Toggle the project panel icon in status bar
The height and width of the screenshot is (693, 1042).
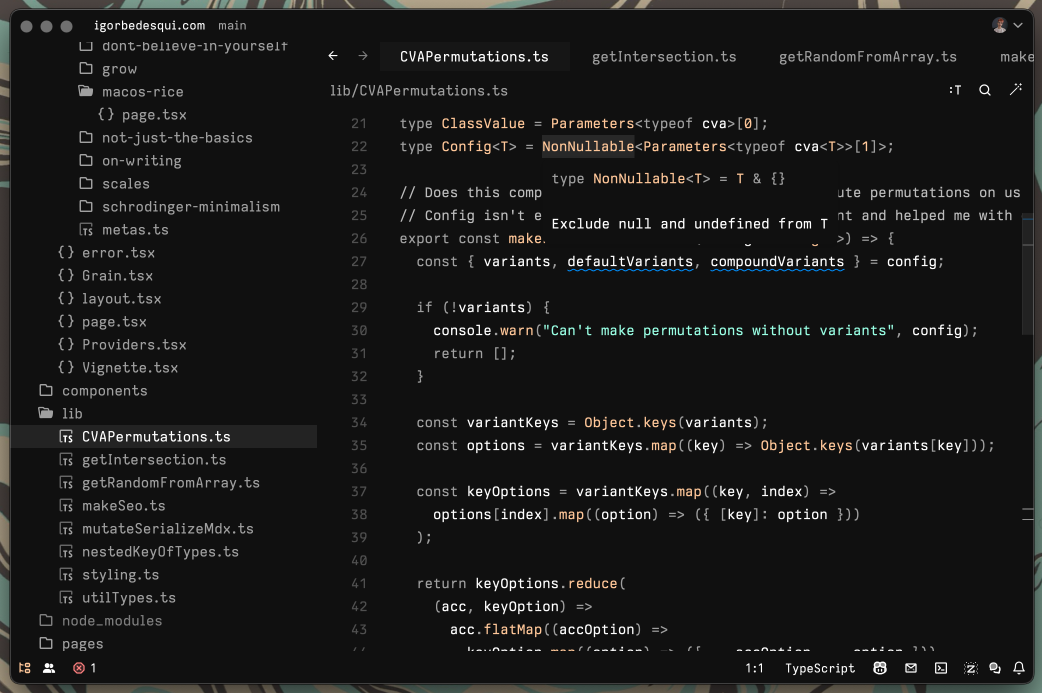tap(25, 668)
